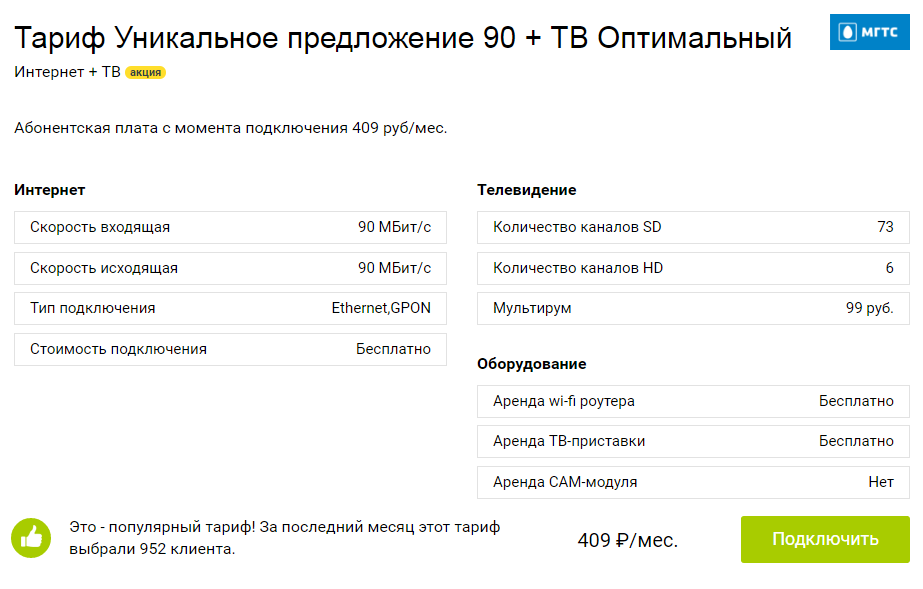
Task: Click the Стоимость подключения row
Action: click(x=230, y=350)
